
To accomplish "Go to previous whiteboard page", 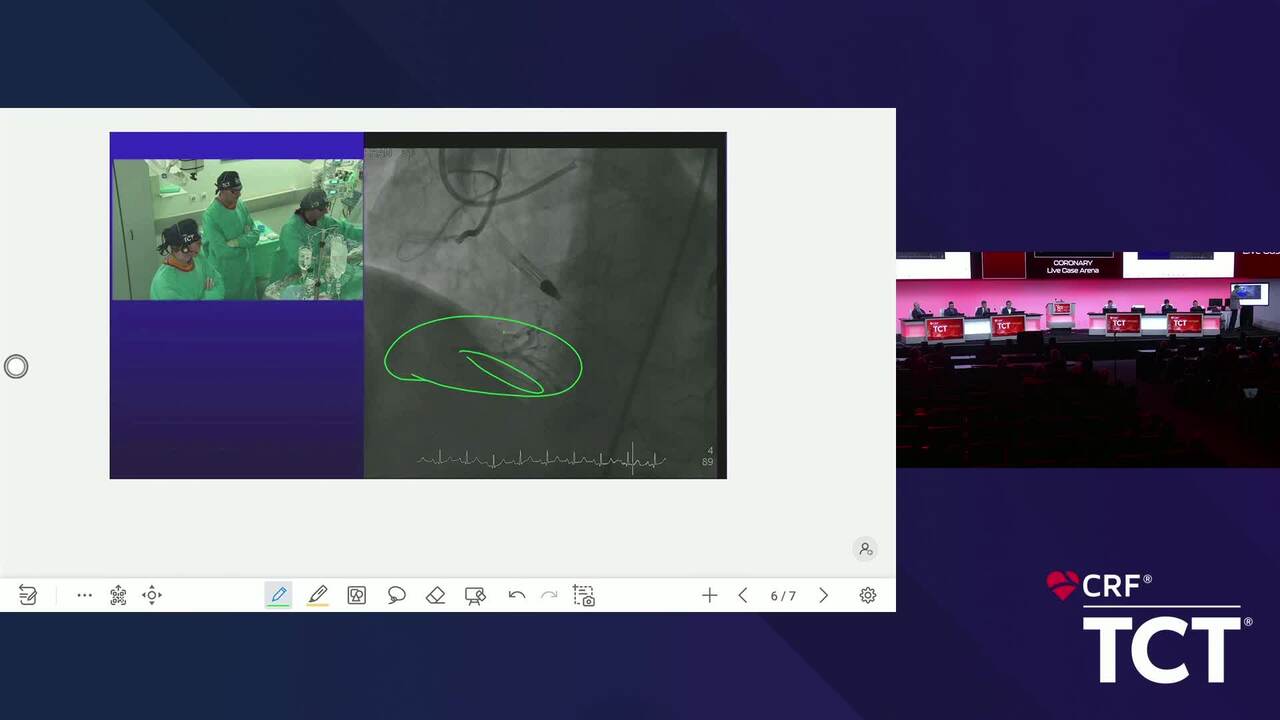I will coord(743,595).
